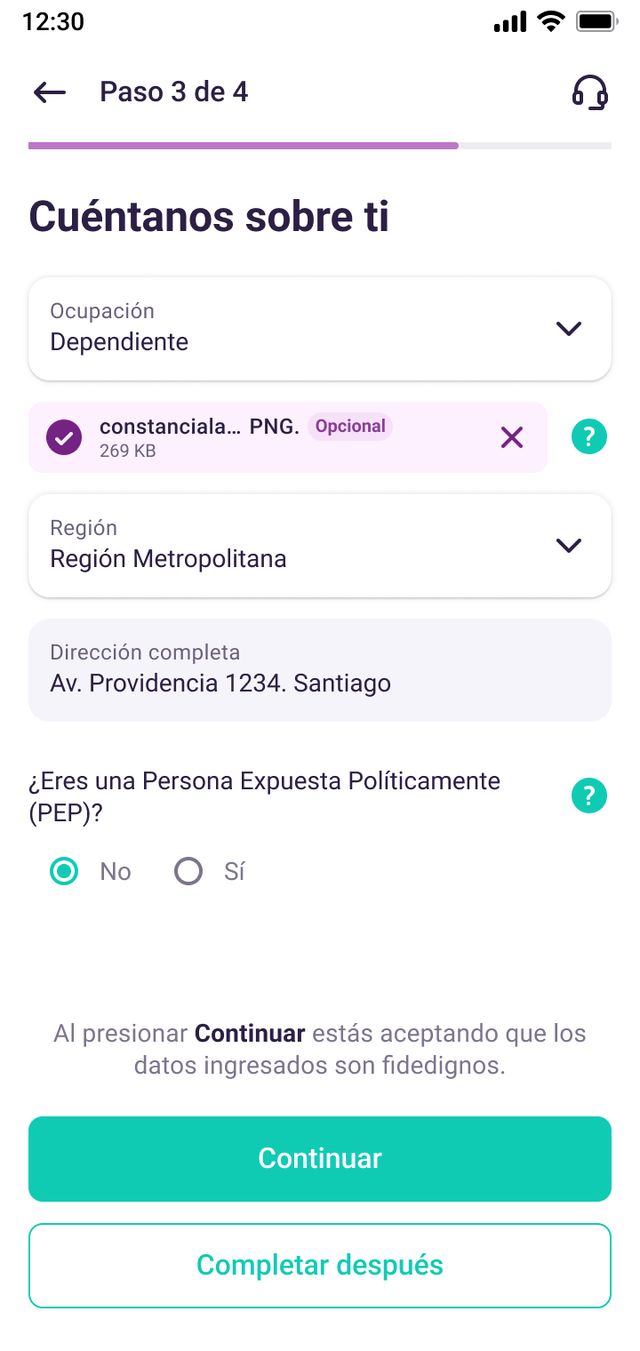The height and width of the screenshot is (1351, 640).
Task: Open help for the document upload
Action: [x=589, y=437]
